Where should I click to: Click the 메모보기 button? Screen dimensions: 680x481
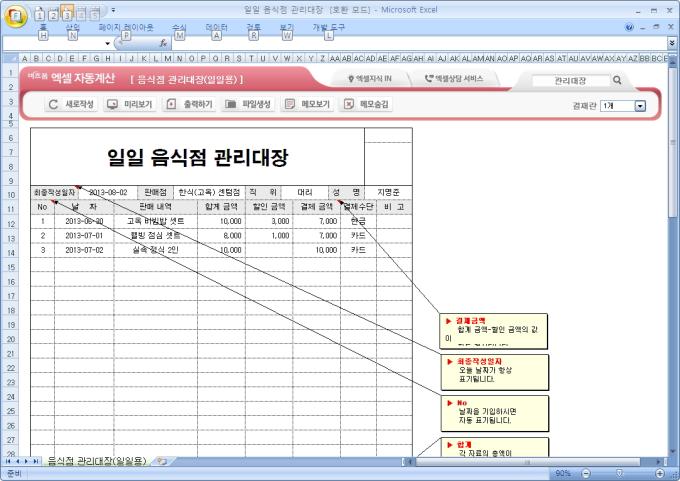[x=307, y=104]
